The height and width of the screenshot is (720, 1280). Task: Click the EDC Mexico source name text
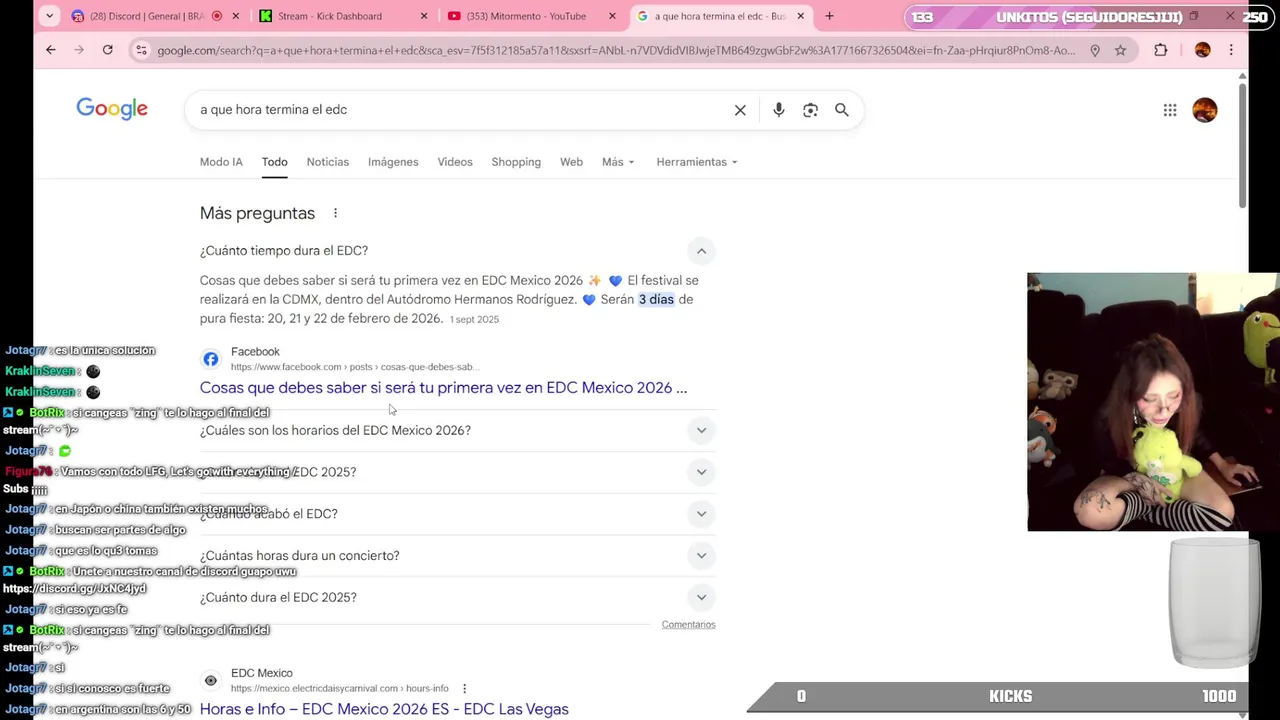pyautogui.click(x=262, y=674)
